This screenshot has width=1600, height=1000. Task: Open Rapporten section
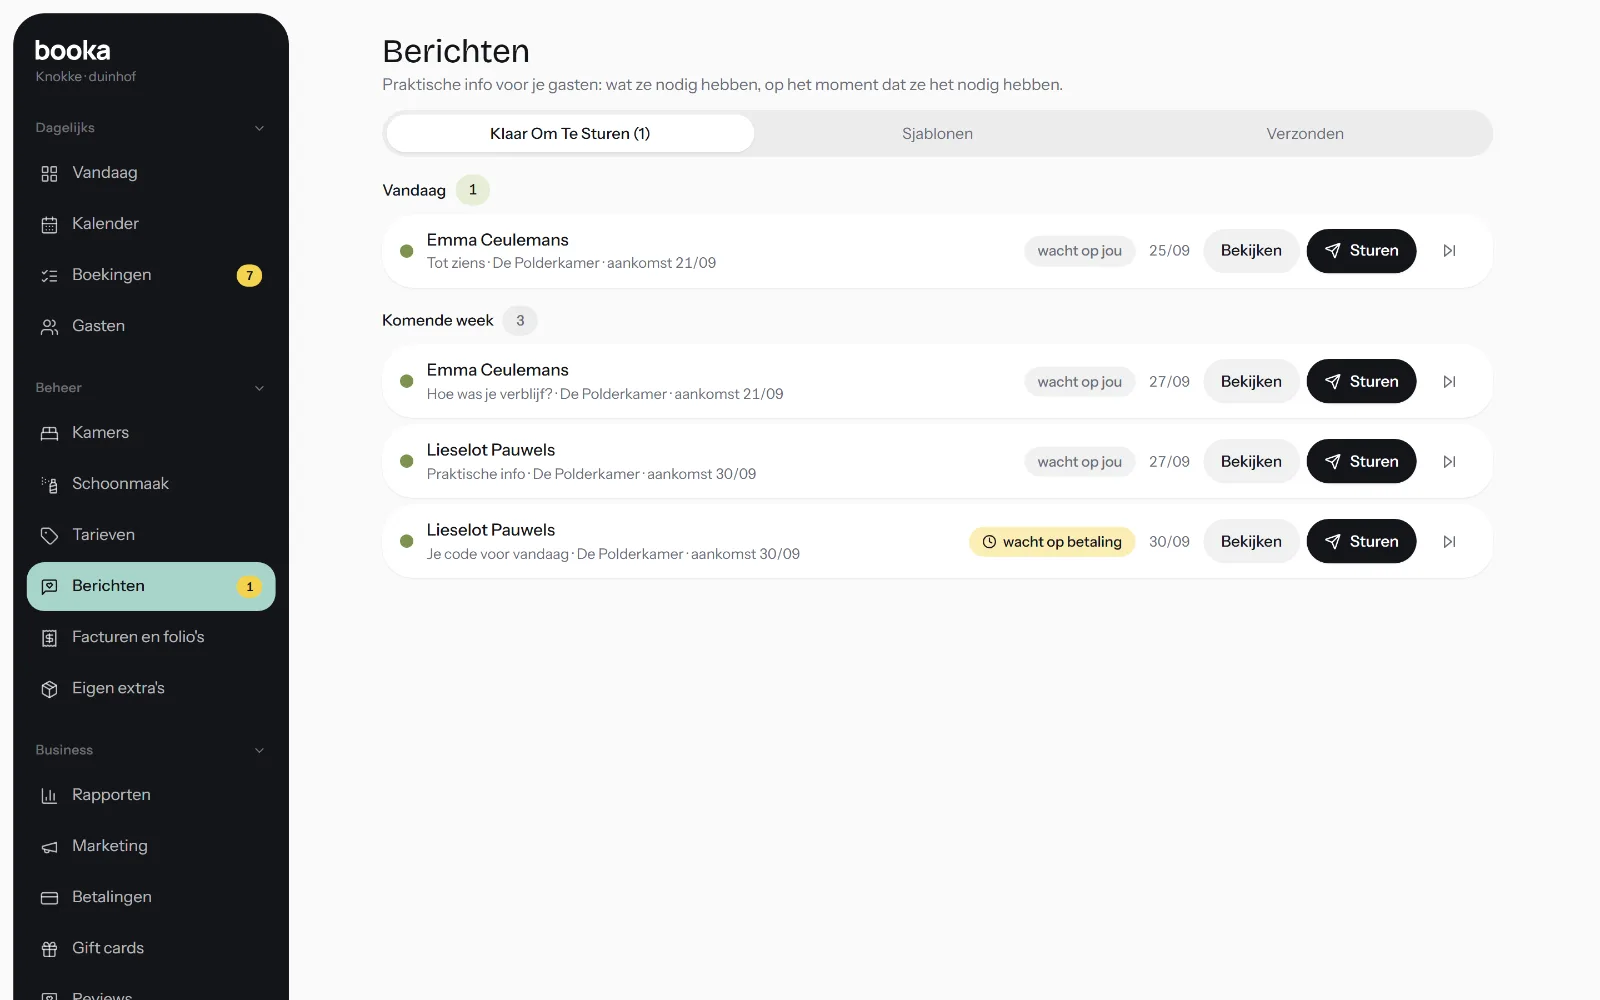pyautogui.click(x=151, y=795)
